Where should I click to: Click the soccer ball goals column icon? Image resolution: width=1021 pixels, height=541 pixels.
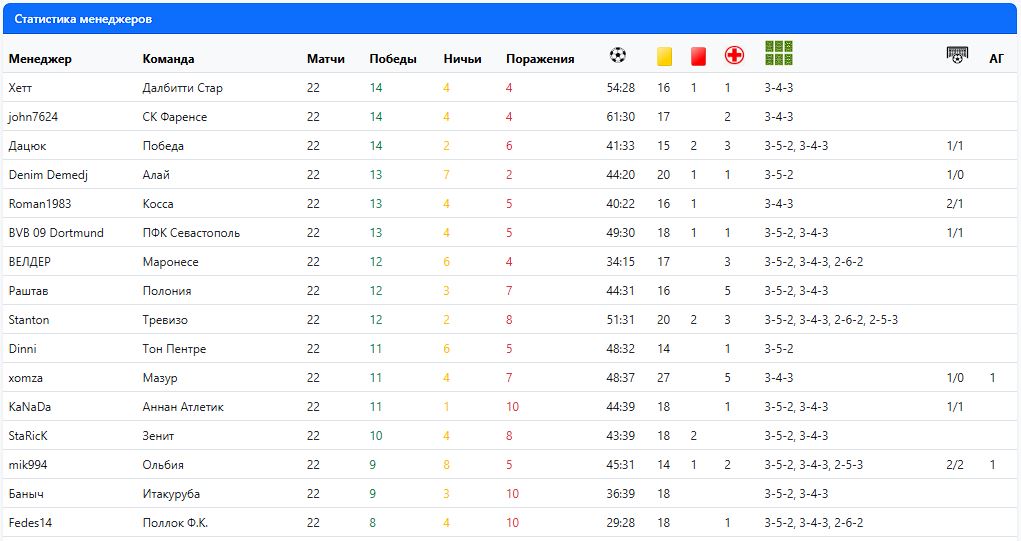pos(618,56)
